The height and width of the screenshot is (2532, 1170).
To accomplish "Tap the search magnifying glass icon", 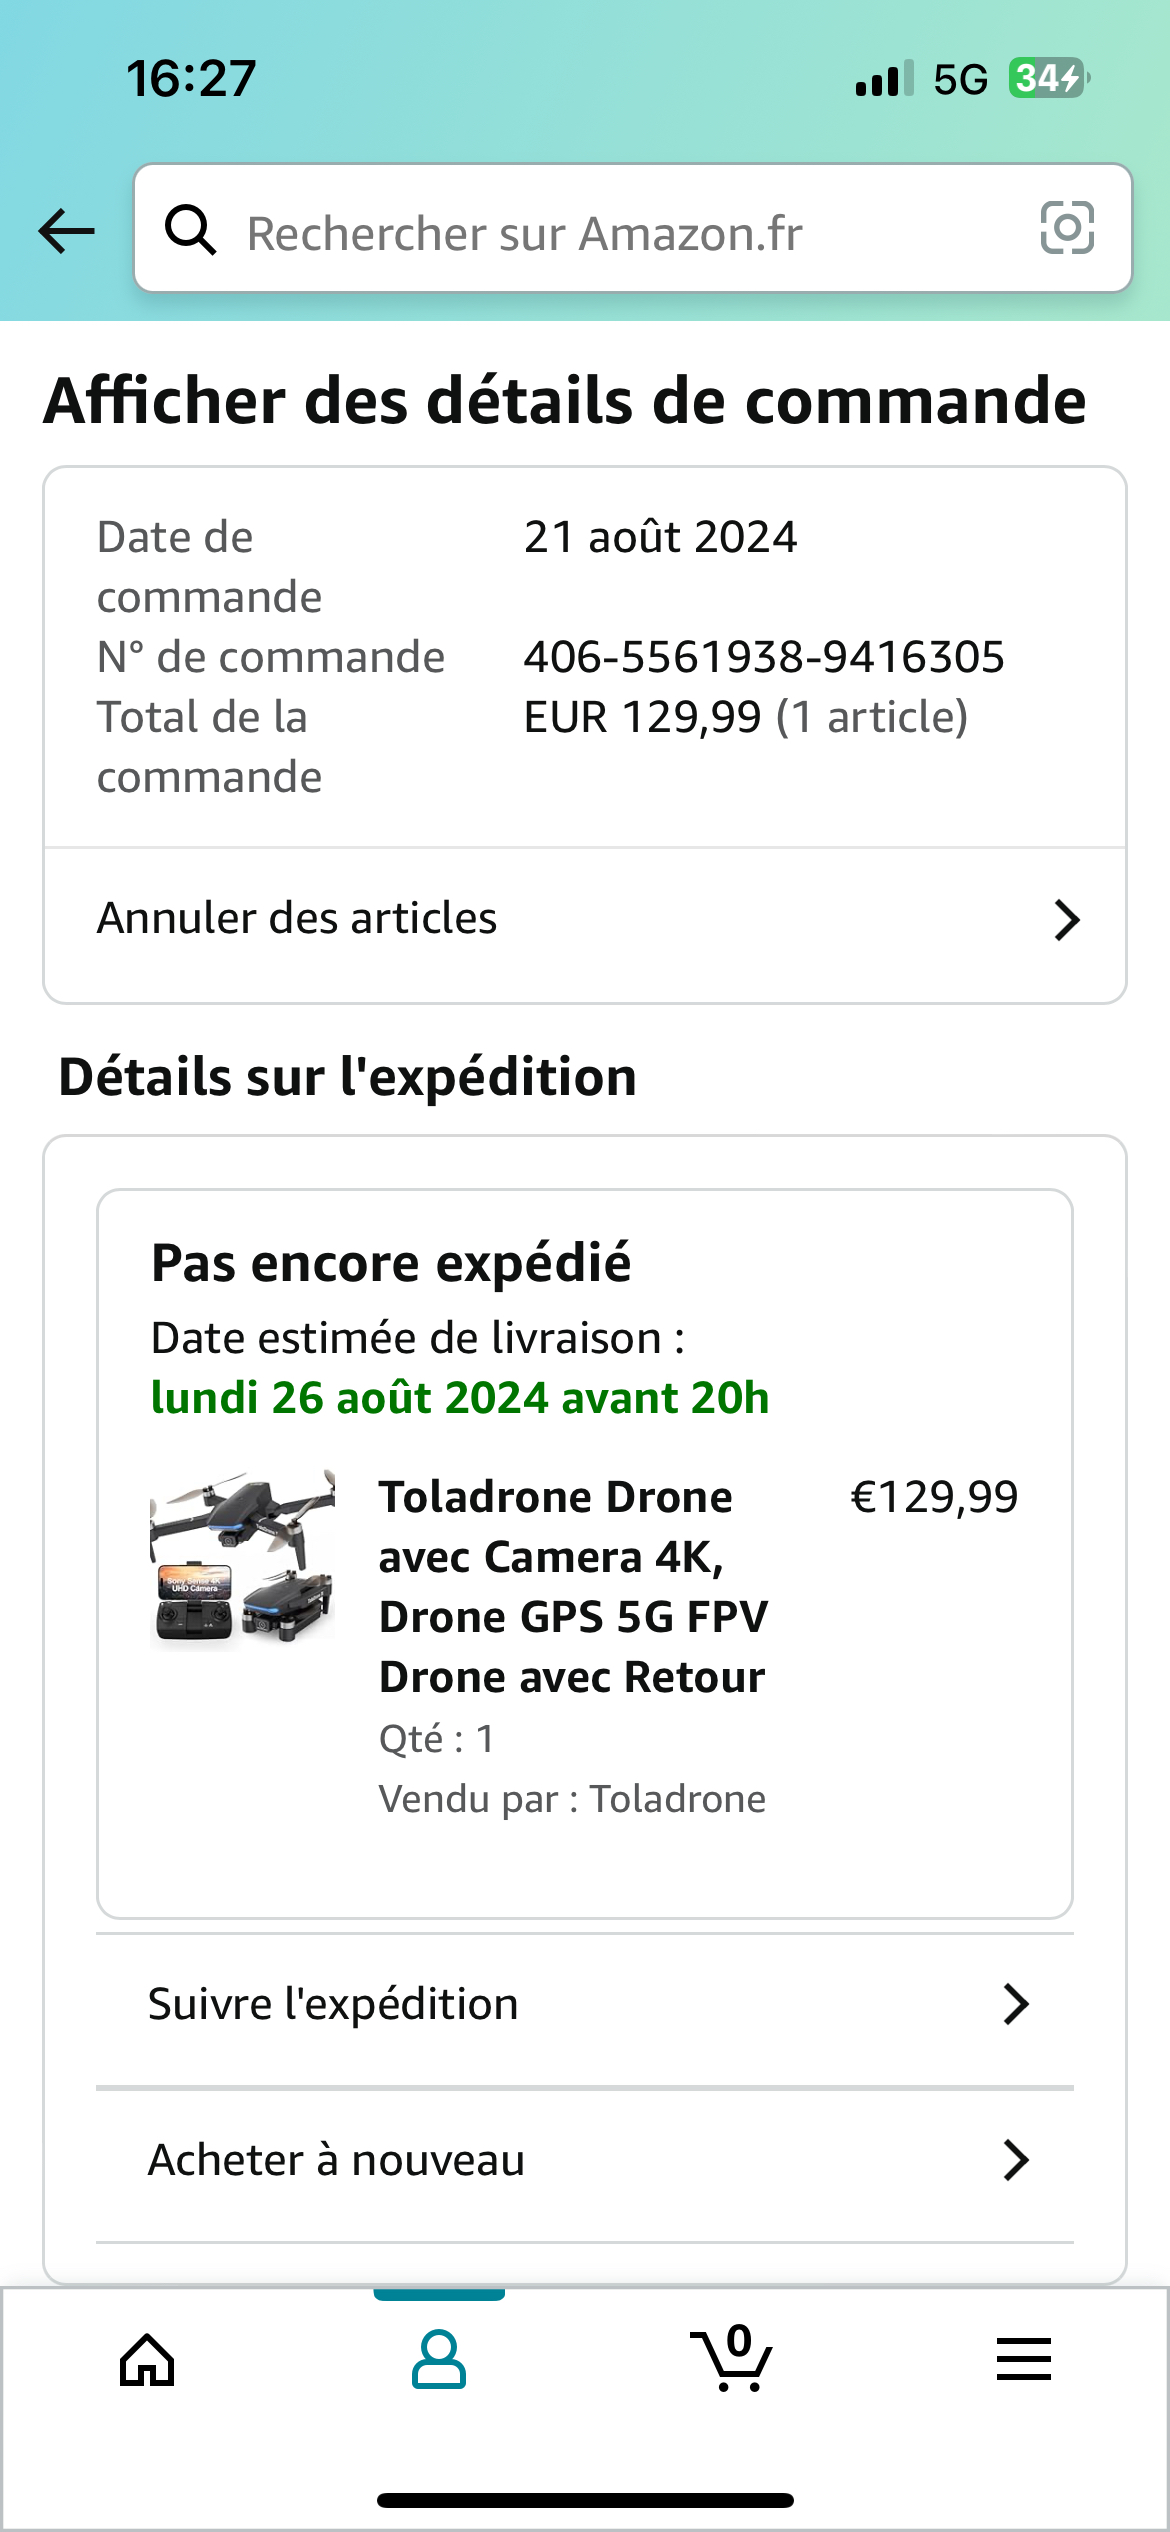I will (190, 230).
